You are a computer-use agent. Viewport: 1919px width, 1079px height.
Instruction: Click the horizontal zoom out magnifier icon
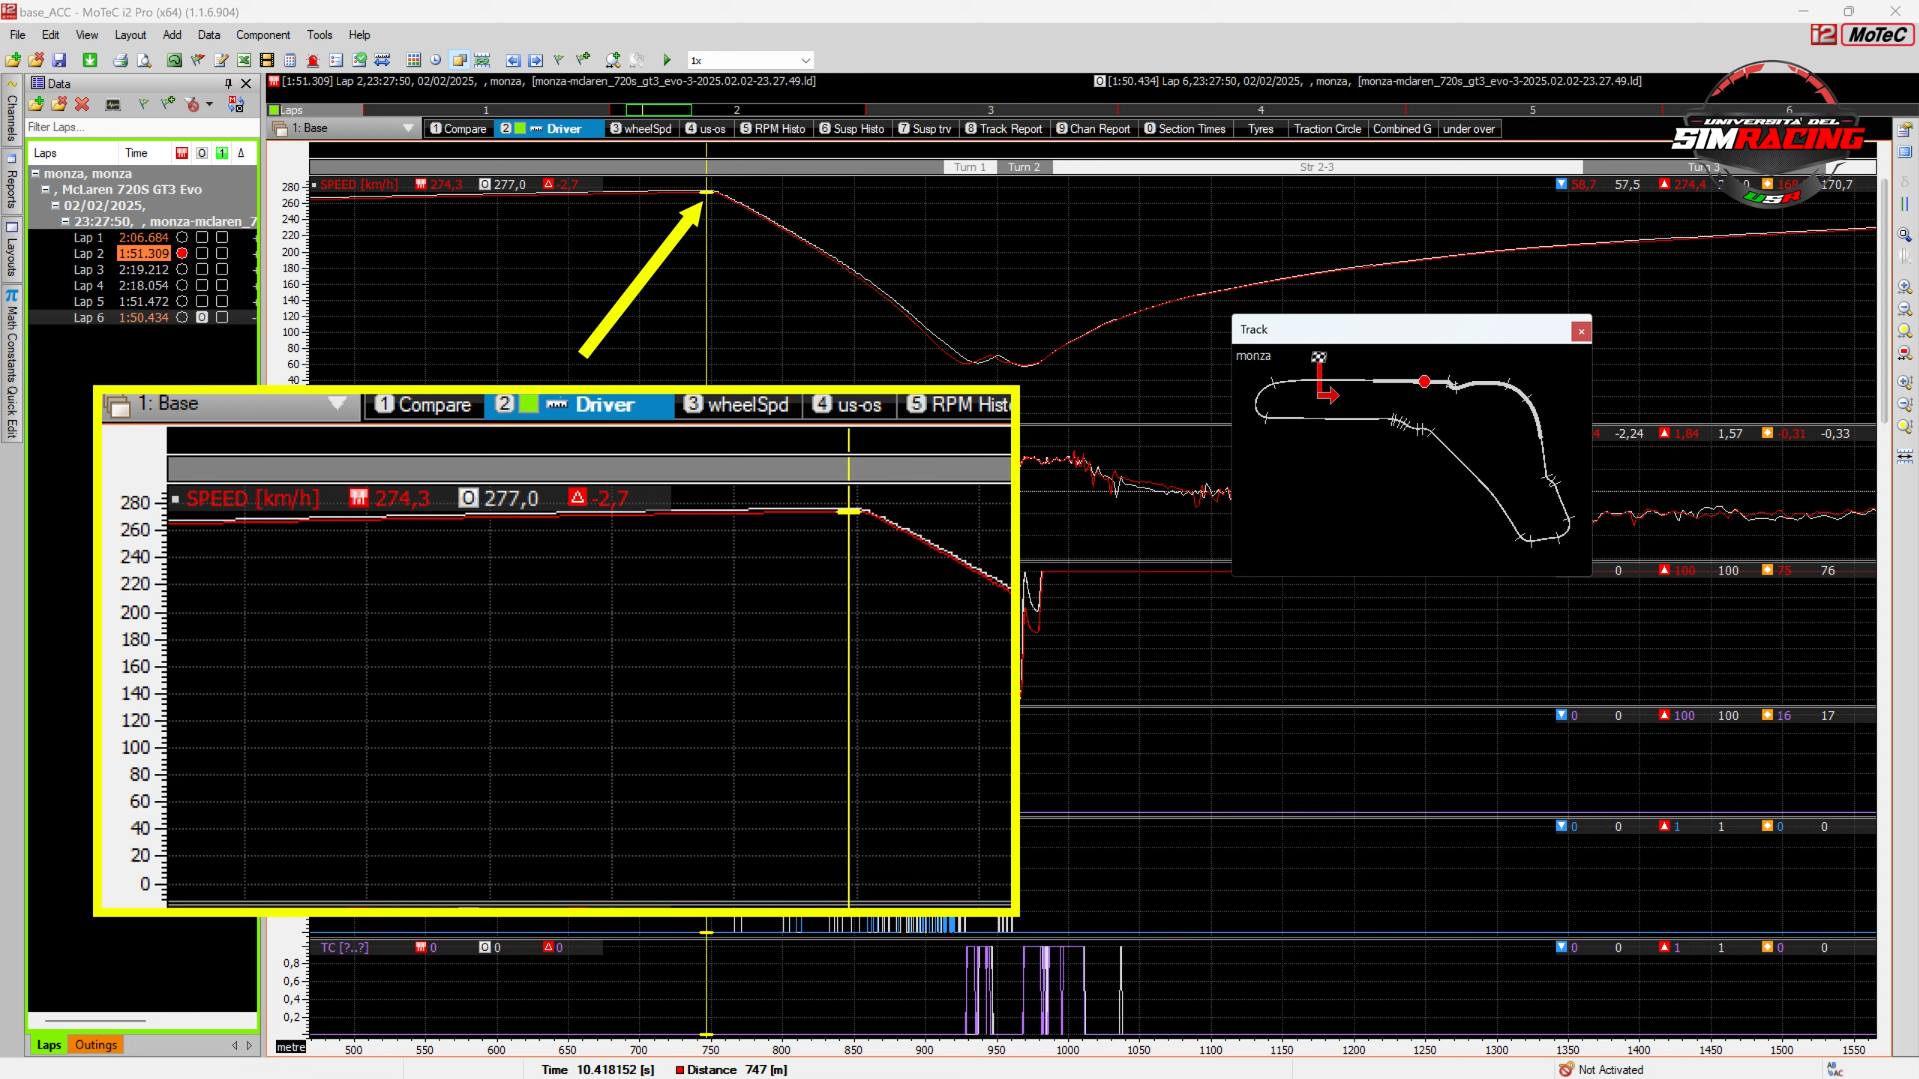[x=1904, y=309]
